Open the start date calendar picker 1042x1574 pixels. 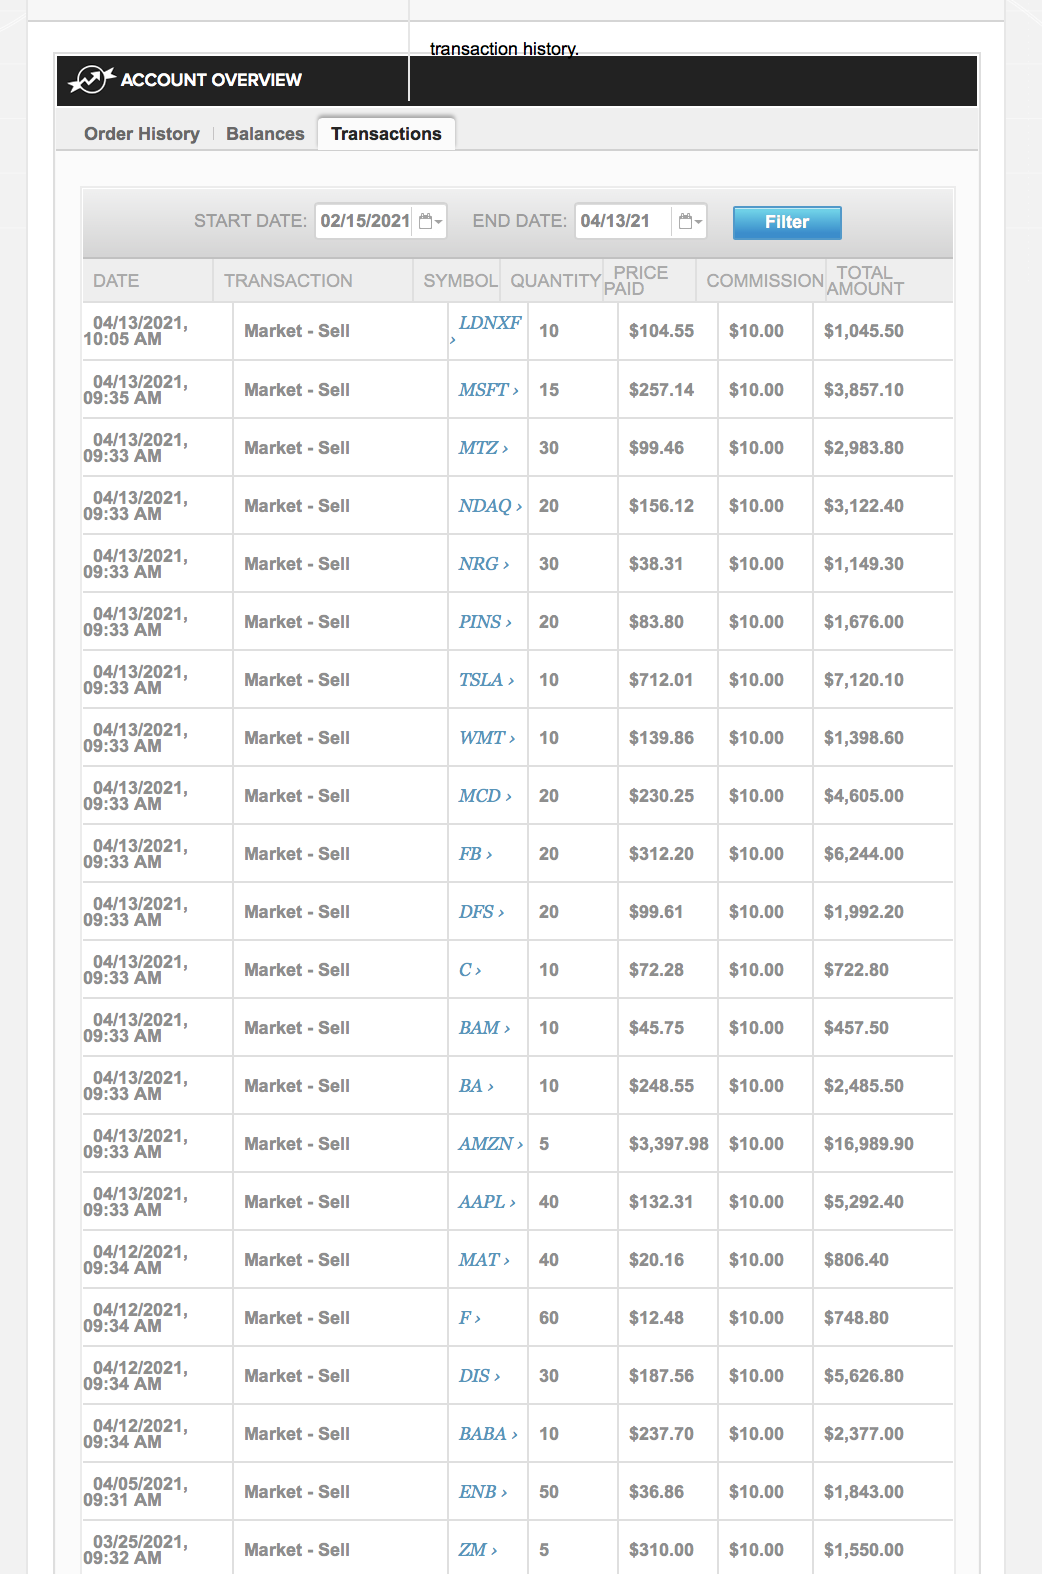point(430,221)
